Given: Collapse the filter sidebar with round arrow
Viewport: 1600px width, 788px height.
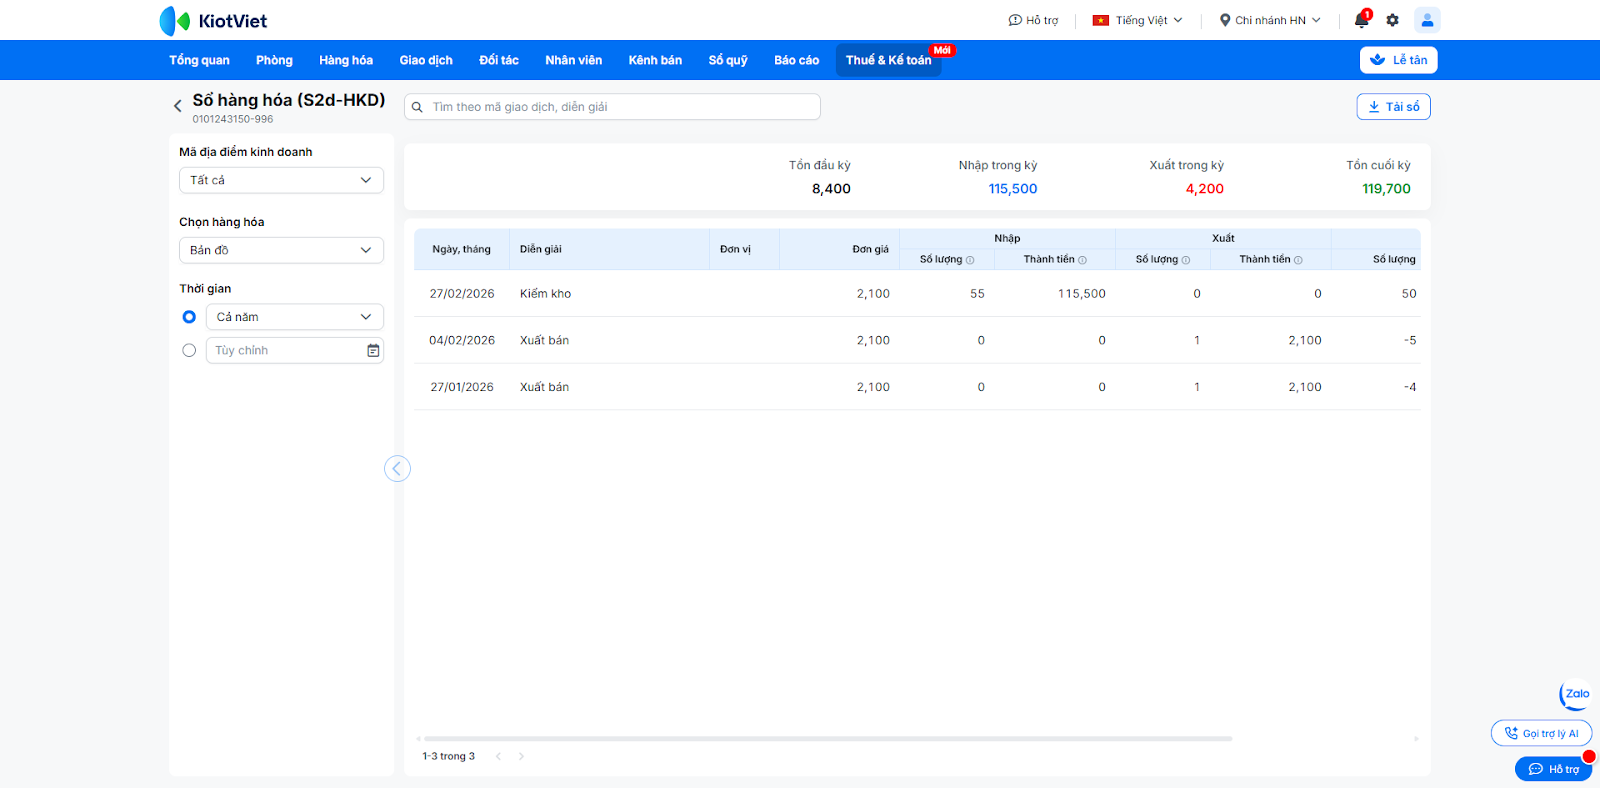Looking at the screenshot, I should [x=397, y=469].
